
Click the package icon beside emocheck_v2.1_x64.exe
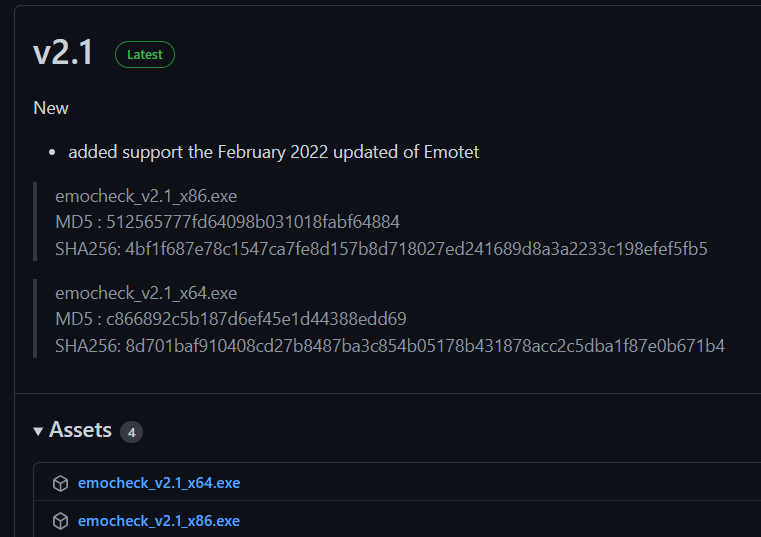(60, 483)
